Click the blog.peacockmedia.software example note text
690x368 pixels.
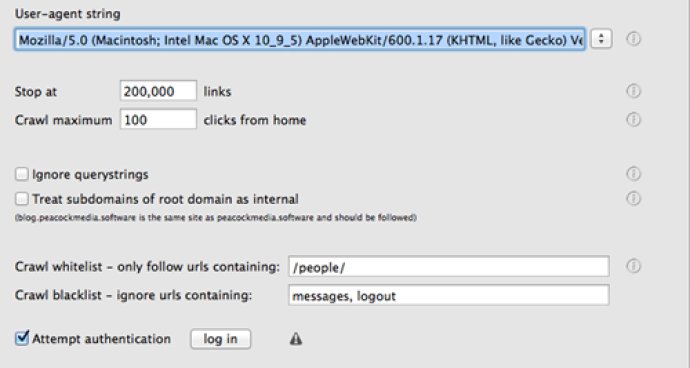pyautogui.click(x=216, y=218)
